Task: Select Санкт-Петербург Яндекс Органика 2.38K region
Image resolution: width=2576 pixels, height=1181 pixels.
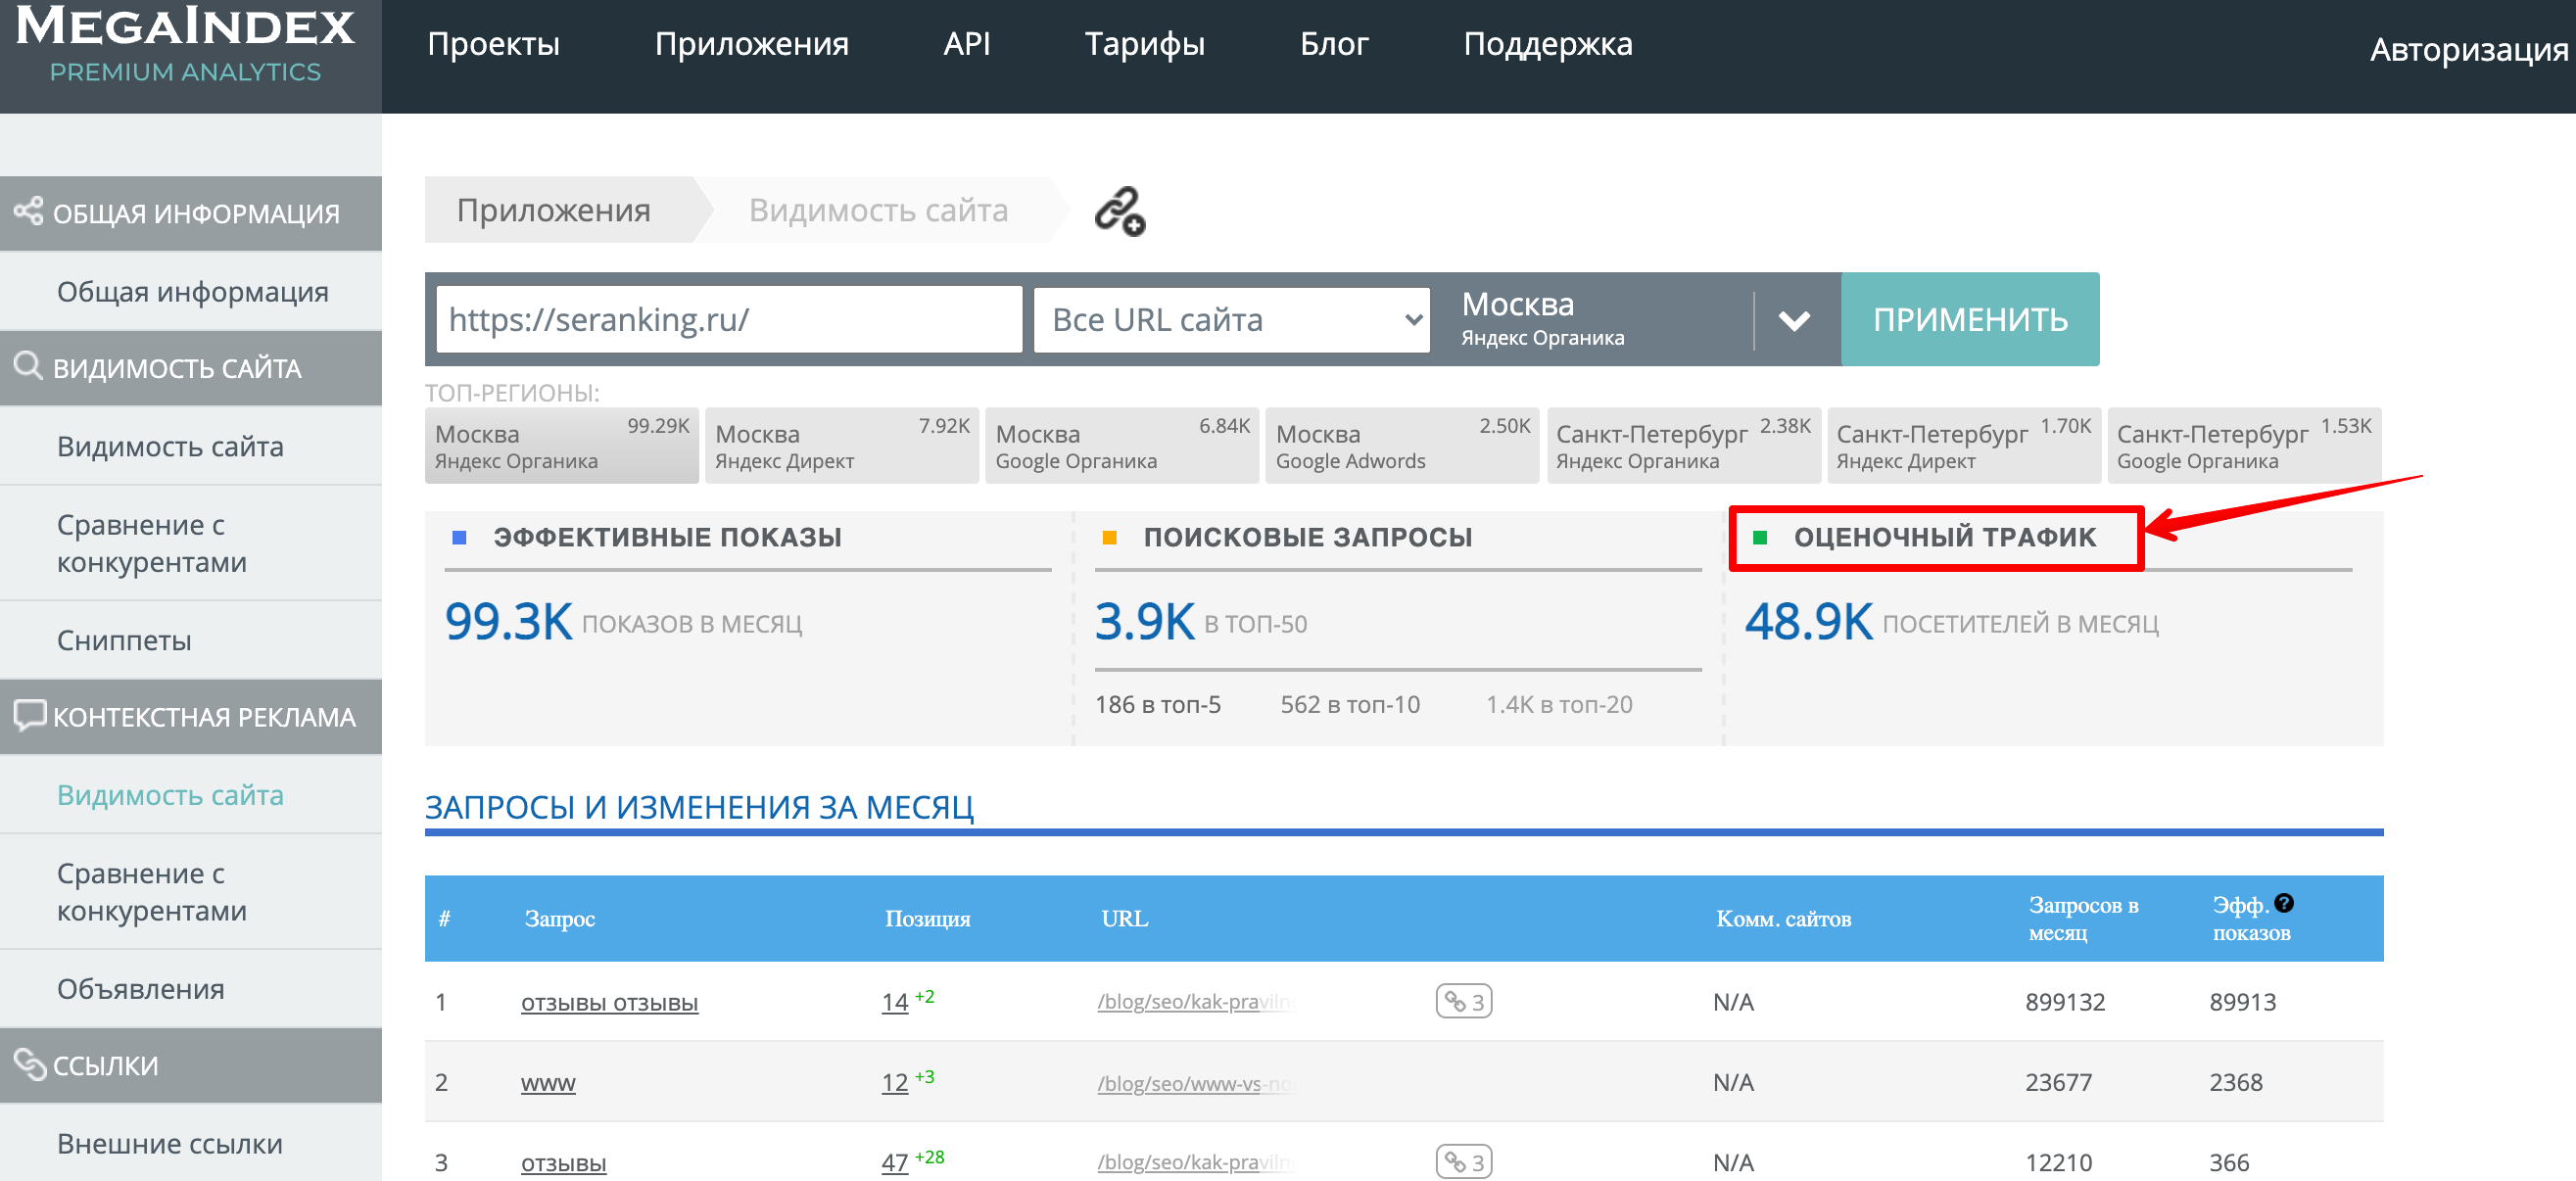Action: pyautogui.click(x=1684, y=446)
